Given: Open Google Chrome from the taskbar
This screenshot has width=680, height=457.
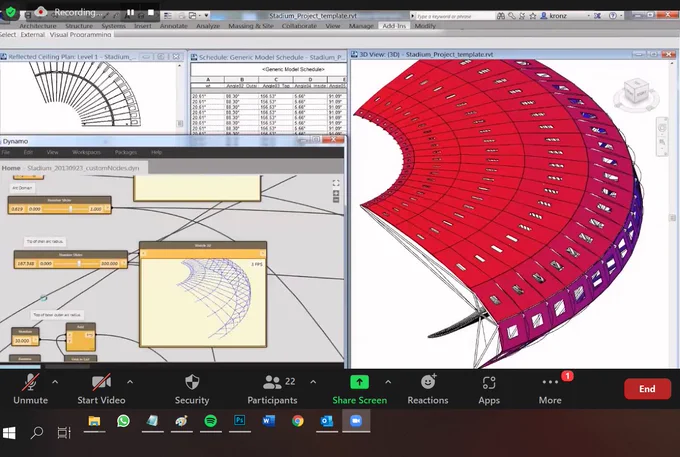Looking at the screenshot, I should [x=298, y=421].
